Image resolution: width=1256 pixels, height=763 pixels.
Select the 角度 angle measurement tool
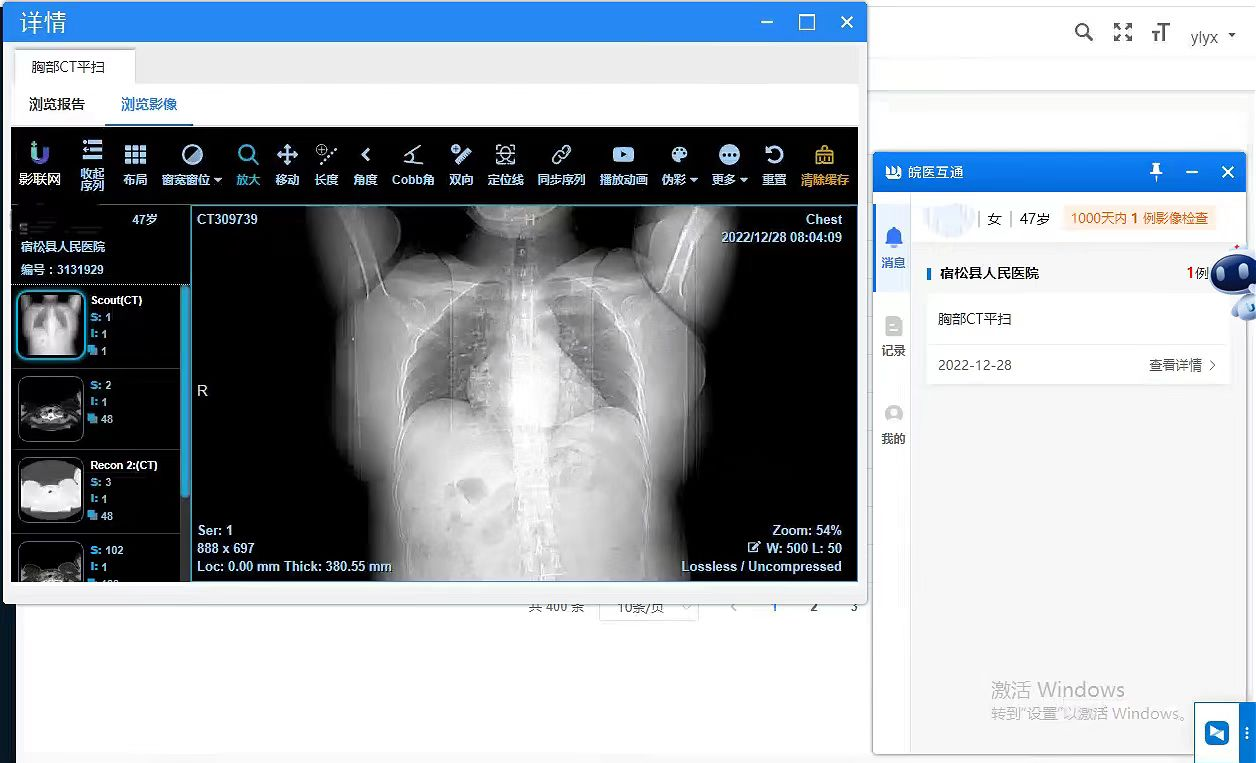366,165
